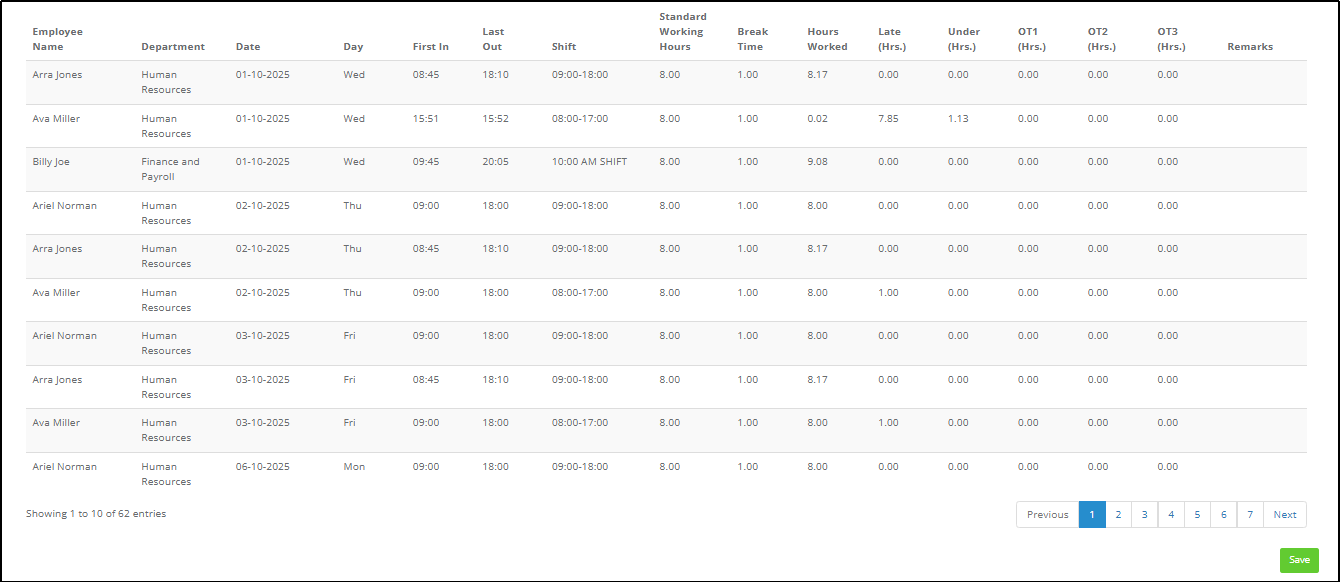Click Last Out time 20:05

495,162
